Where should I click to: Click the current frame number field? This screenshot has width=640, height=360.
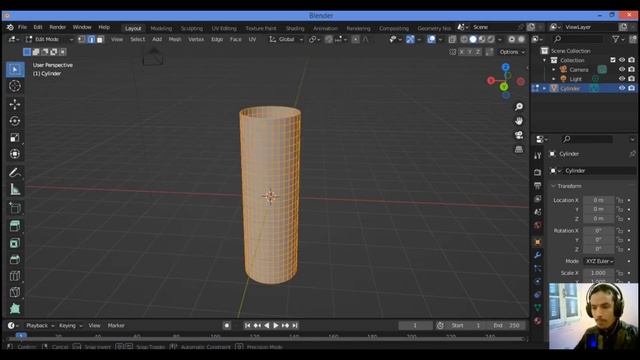click(415, 325)
